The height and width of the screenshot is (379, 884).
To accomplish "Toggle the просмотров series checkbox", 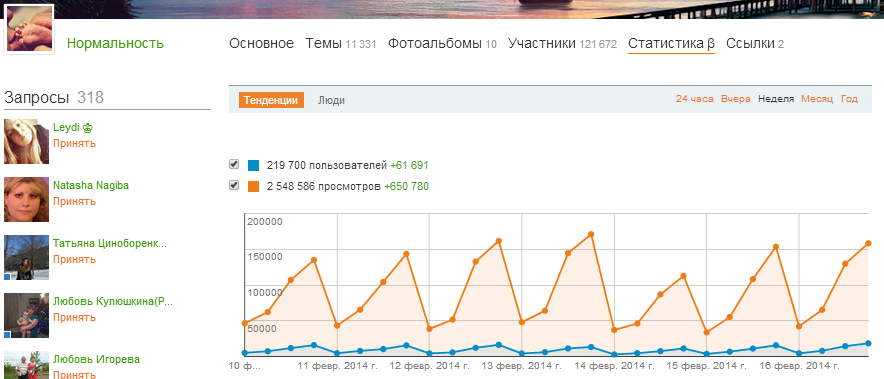I will [234, 186].
